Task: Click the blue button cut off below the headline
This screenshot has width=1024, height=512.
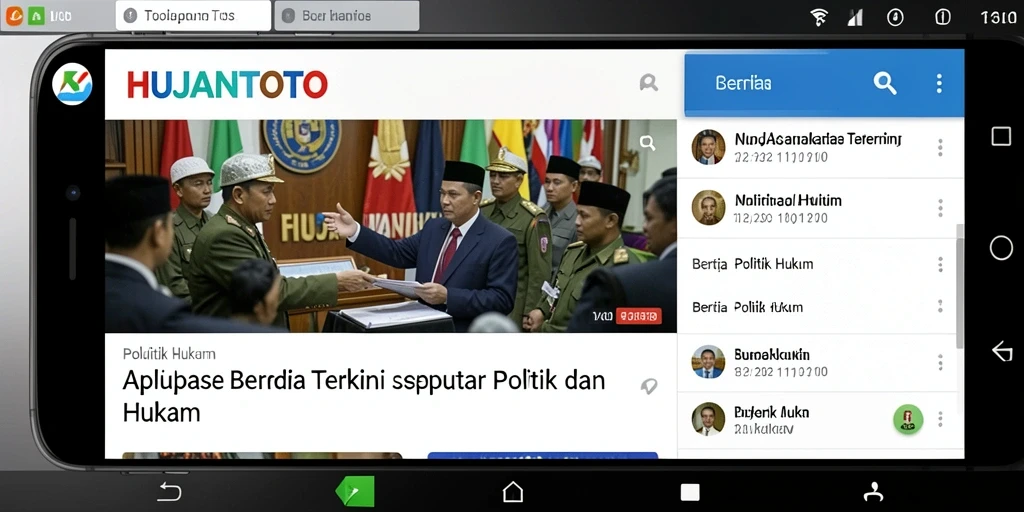Action: (543, 455)
